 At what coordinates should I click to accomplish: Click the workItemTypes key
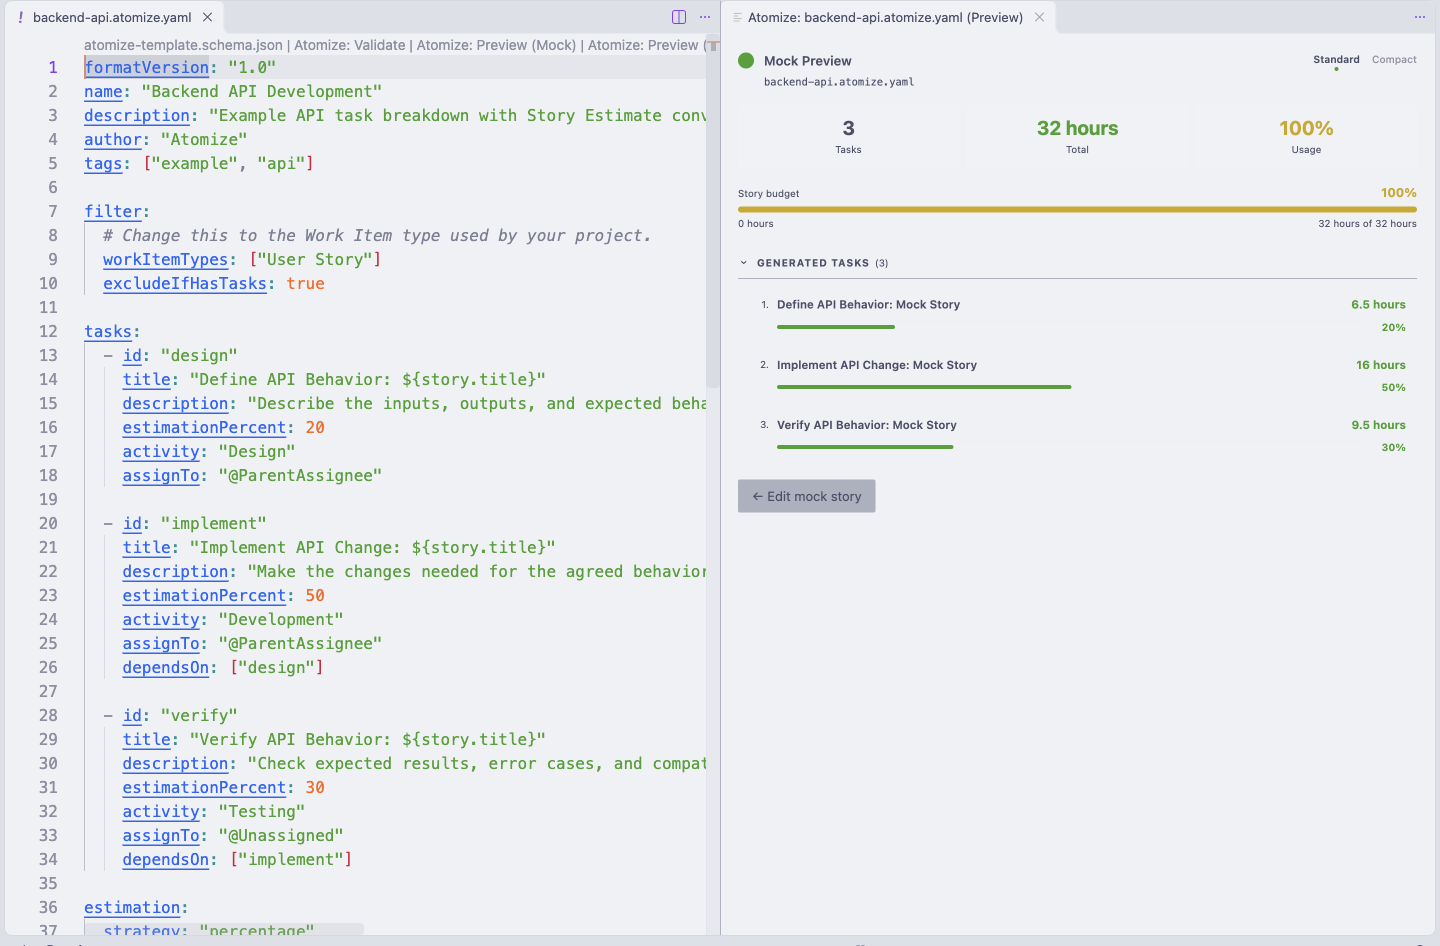click(x=166, y=259)
